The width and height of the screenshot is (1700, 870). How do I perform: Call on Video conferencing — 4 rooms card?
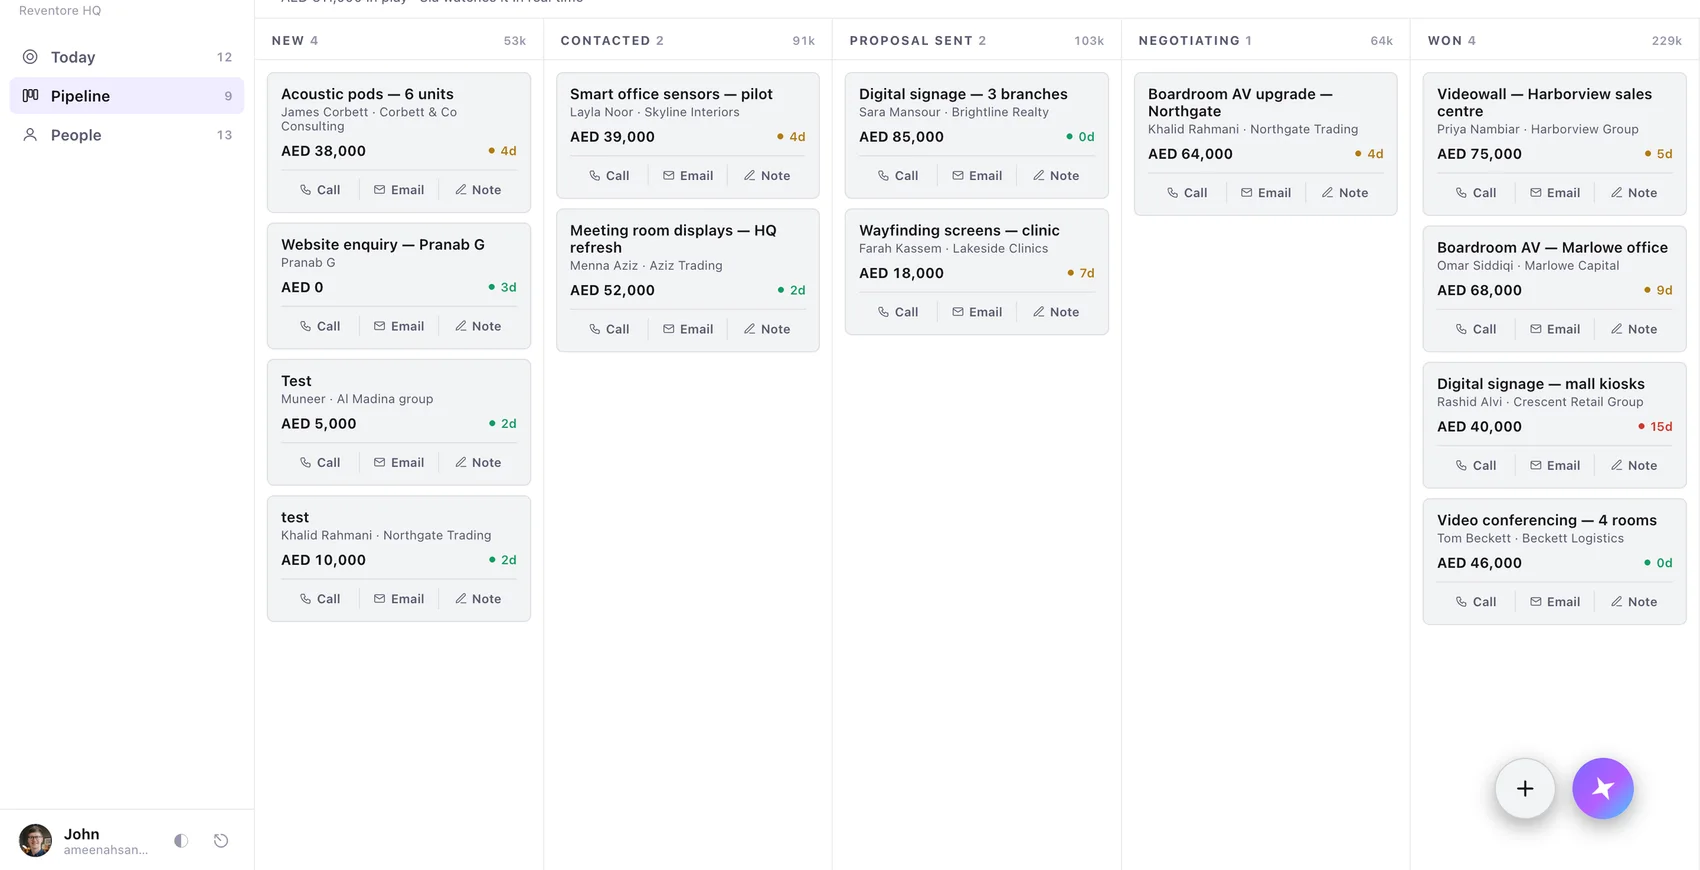click(x=1476, y=602)
